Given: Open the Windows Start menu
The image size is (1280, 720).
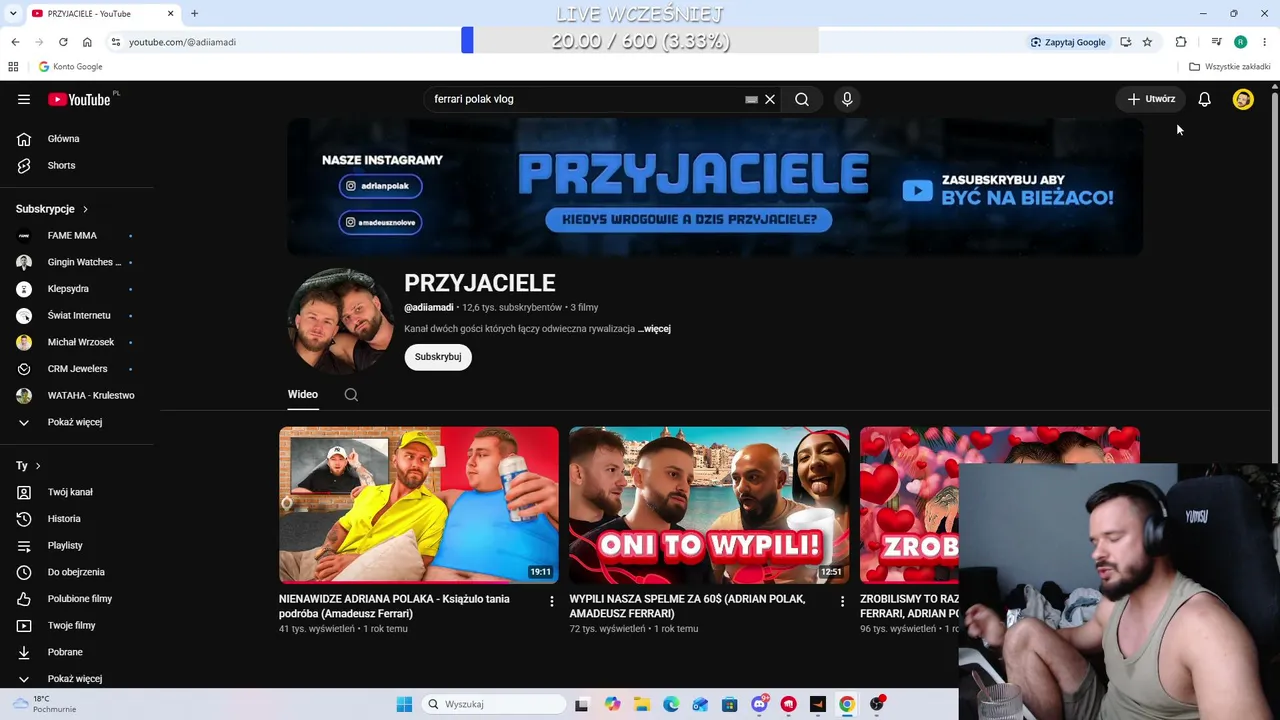Looking at the screenshot, I should [404, 704].
